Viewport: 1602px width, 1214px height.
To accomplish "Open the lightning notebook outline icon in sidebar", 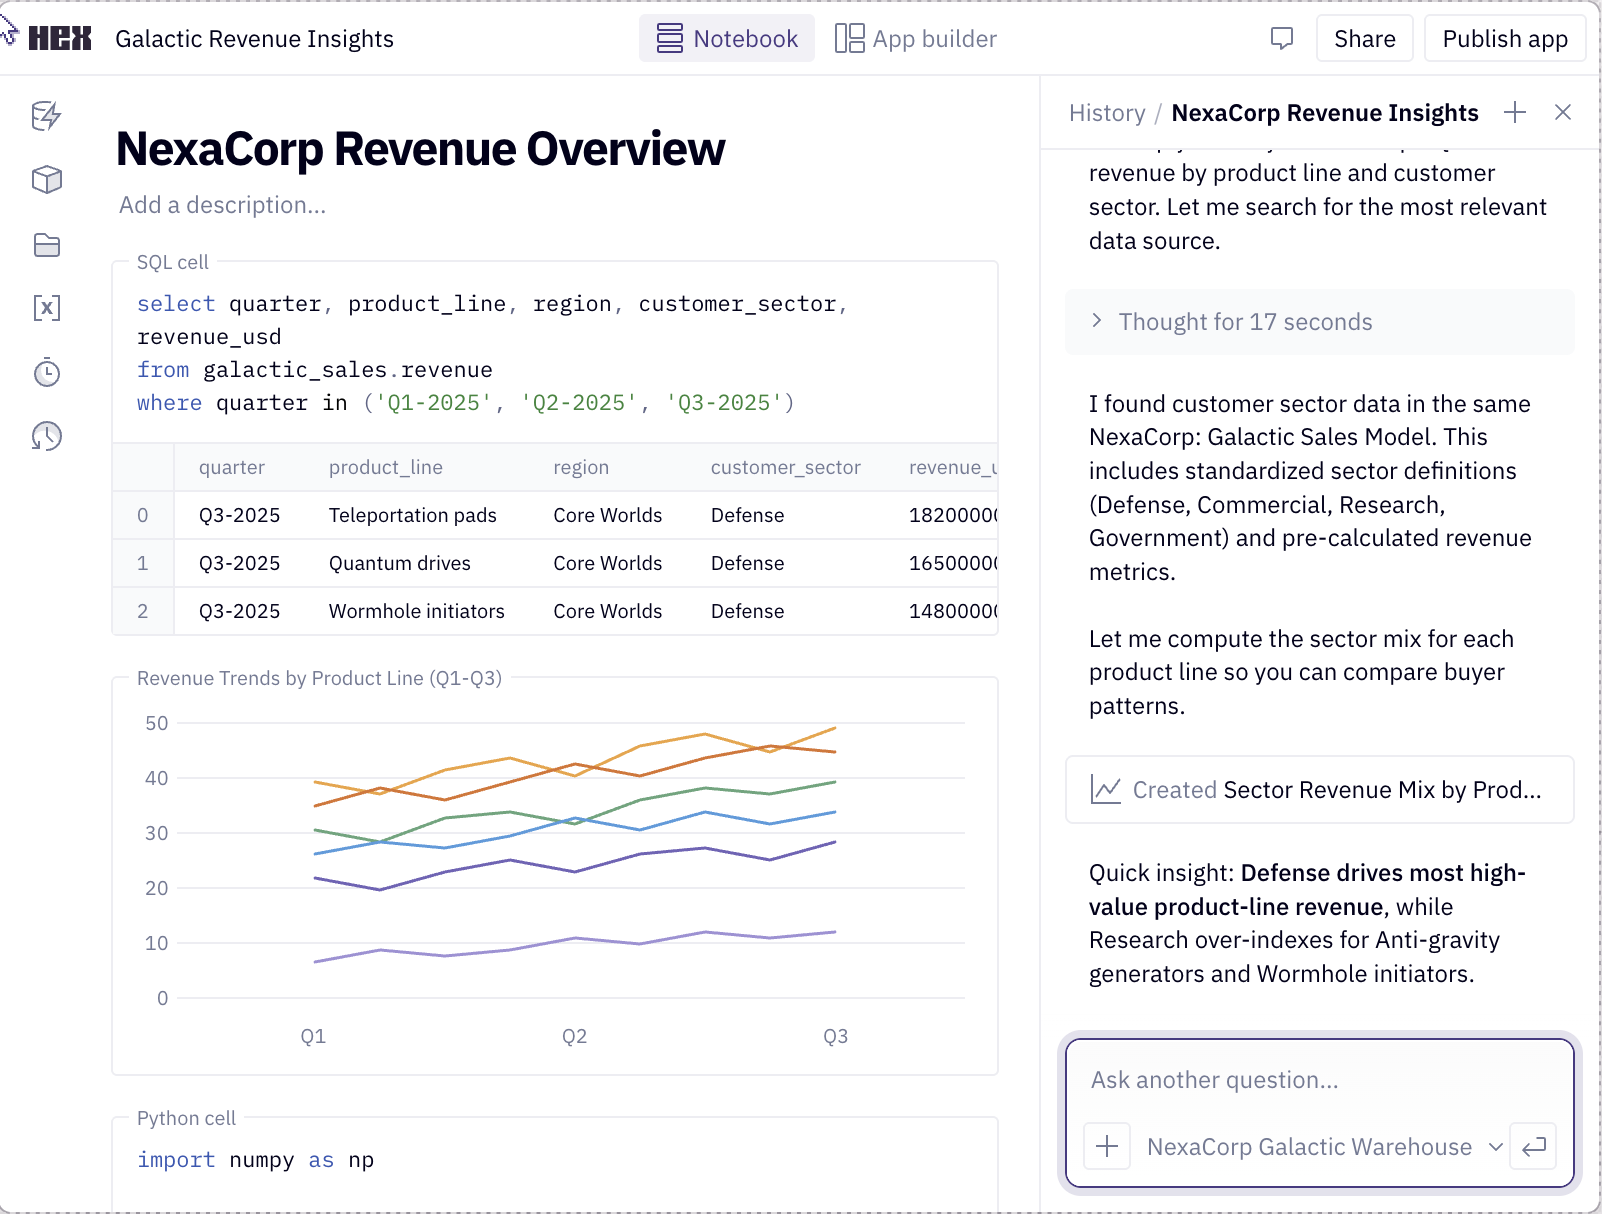I will click(47, 116).
